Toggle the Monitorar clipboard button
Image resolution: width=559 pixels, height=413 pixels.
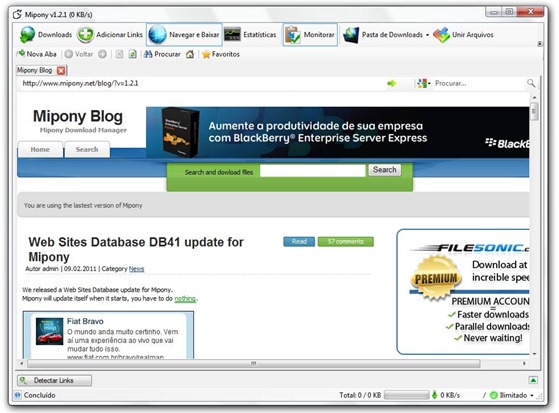click(310, 35)
